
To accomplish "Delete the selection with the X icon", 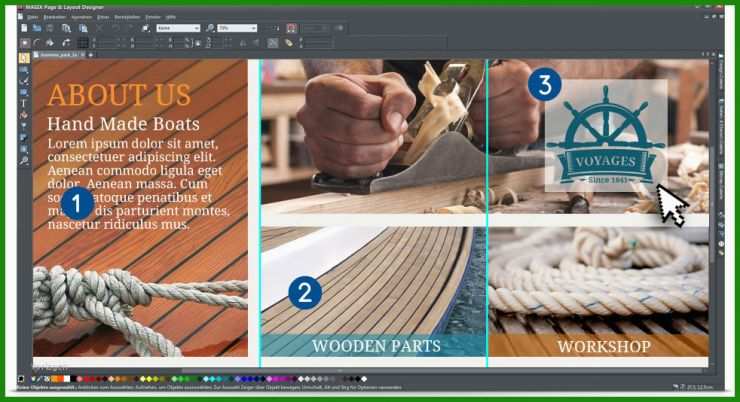I will point(100,28).
